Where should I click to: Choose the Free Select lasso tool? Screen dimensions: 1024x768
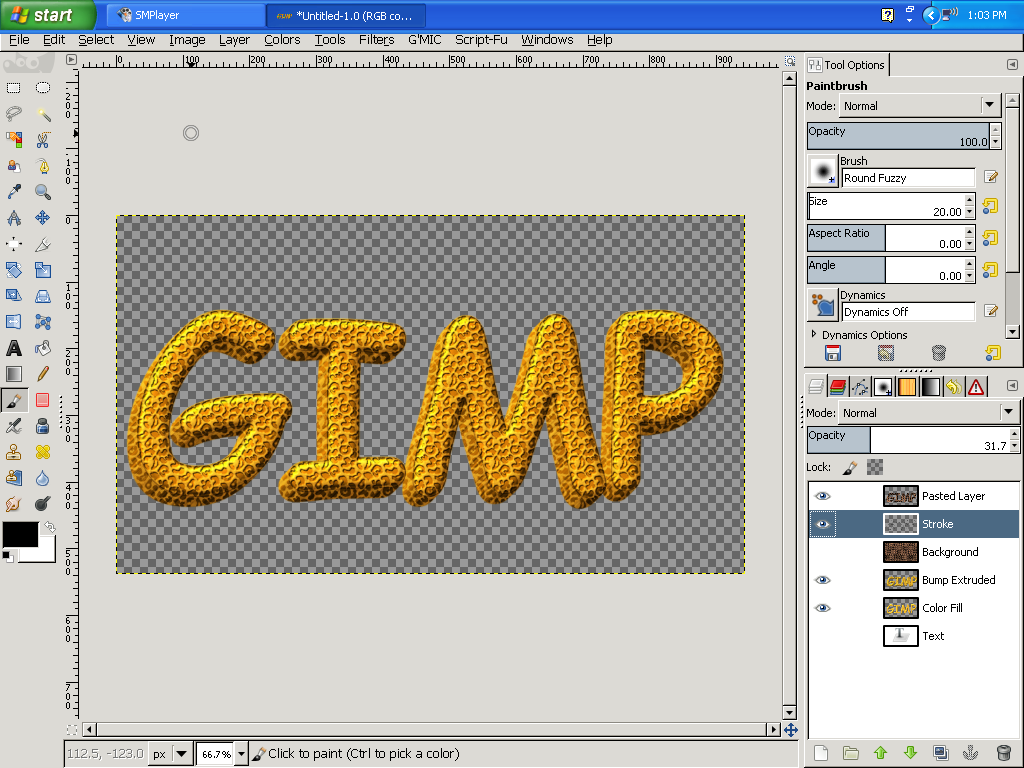(x=14, y=114)
